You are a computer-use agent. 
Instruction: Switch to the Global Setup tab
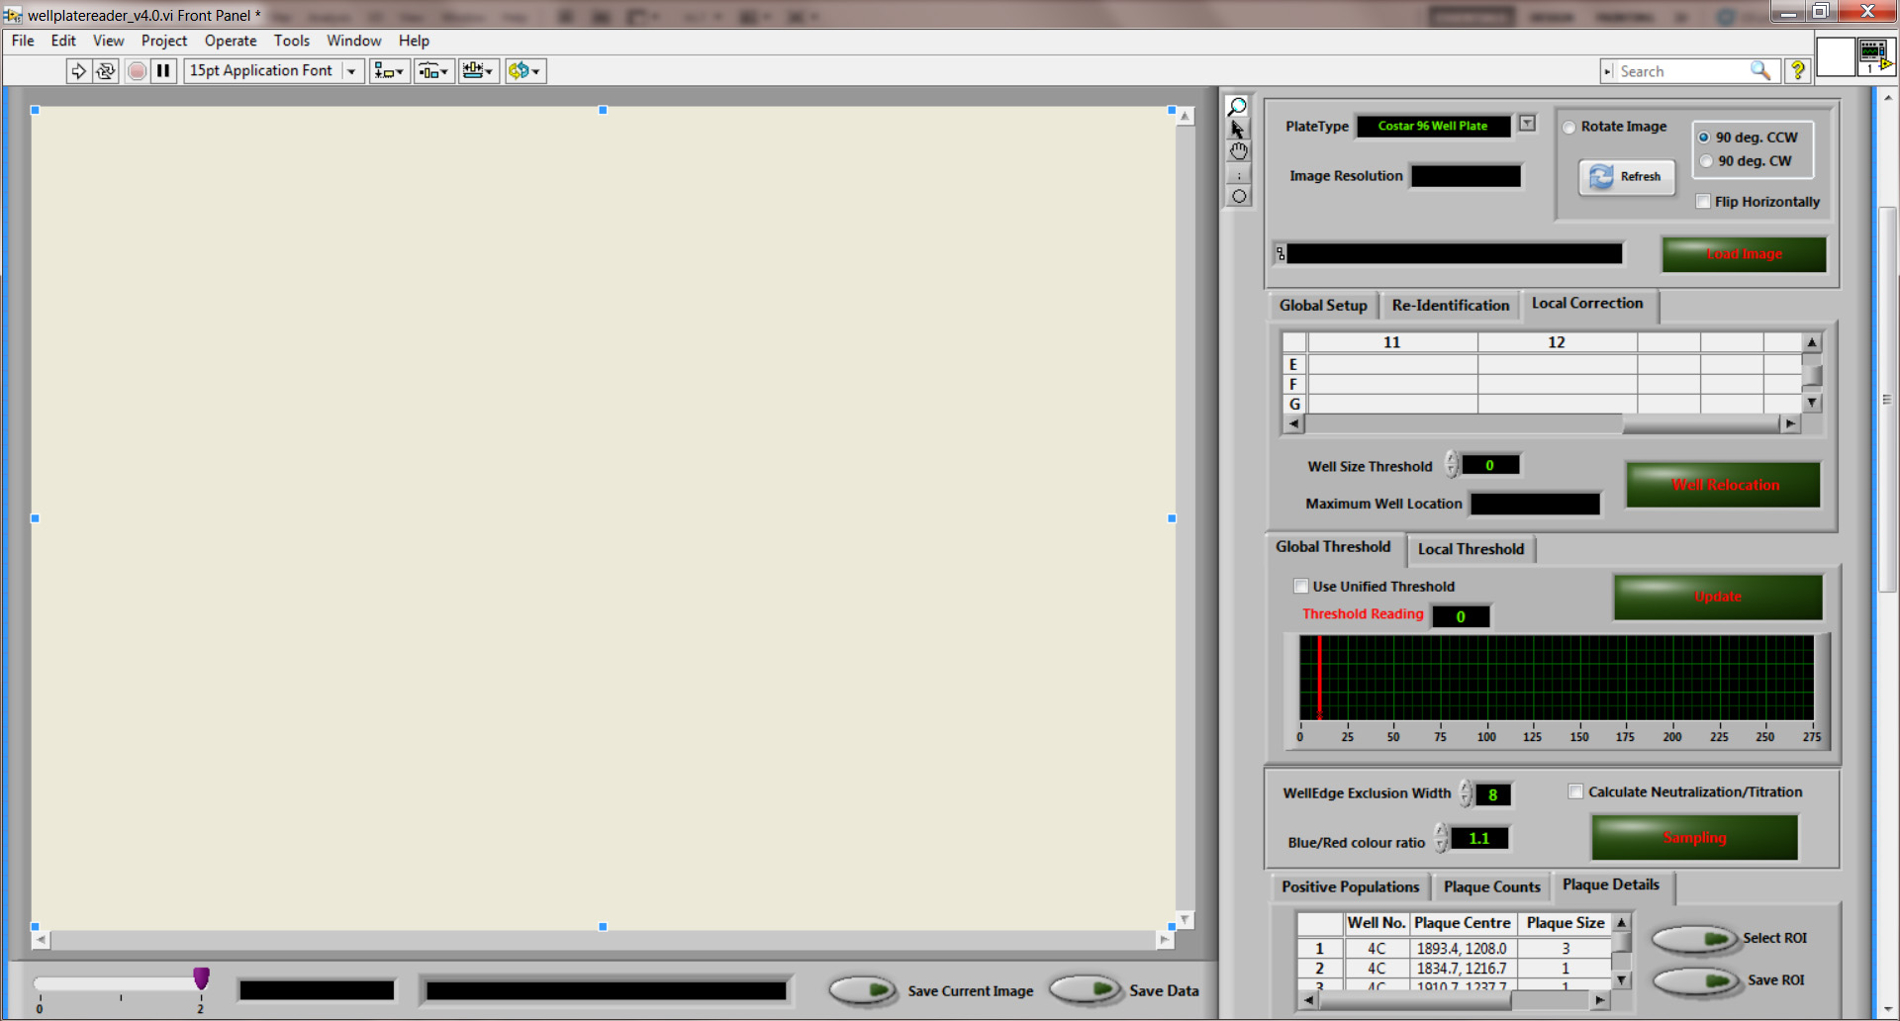(x=1323, y=306)
